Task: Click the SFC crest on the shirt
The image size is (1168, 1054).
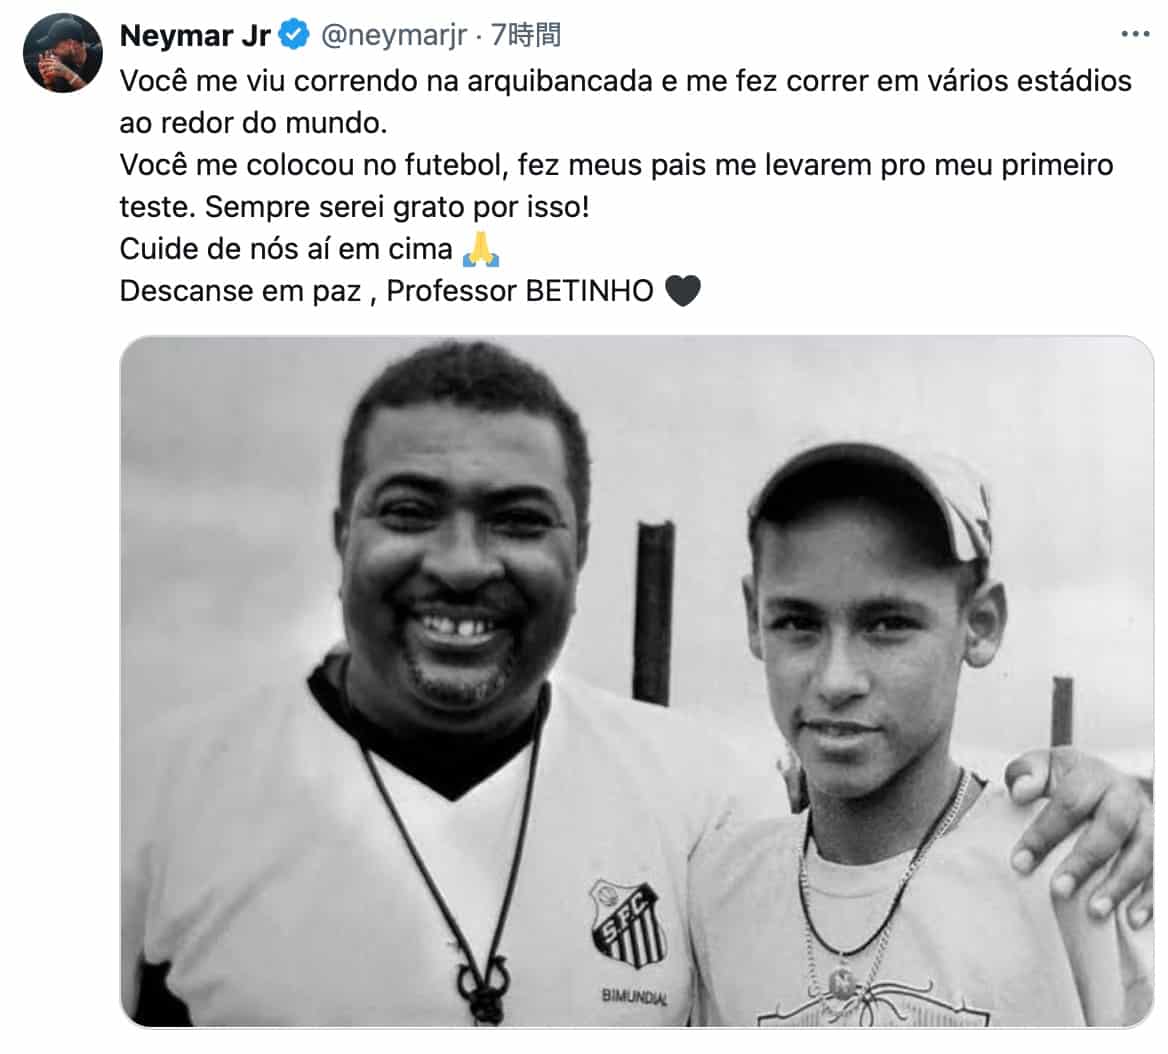Action: click(x=627, y=924)
